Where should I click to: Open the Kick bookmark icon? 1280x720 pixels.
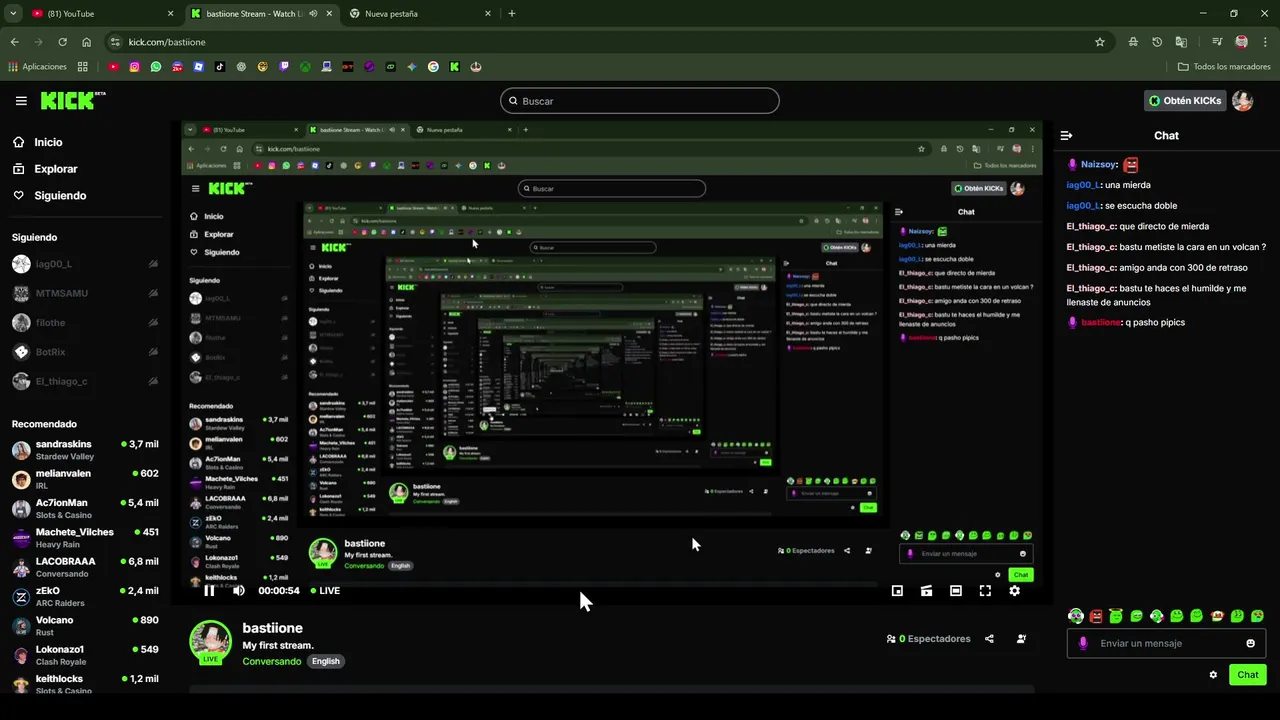(454, 67)
